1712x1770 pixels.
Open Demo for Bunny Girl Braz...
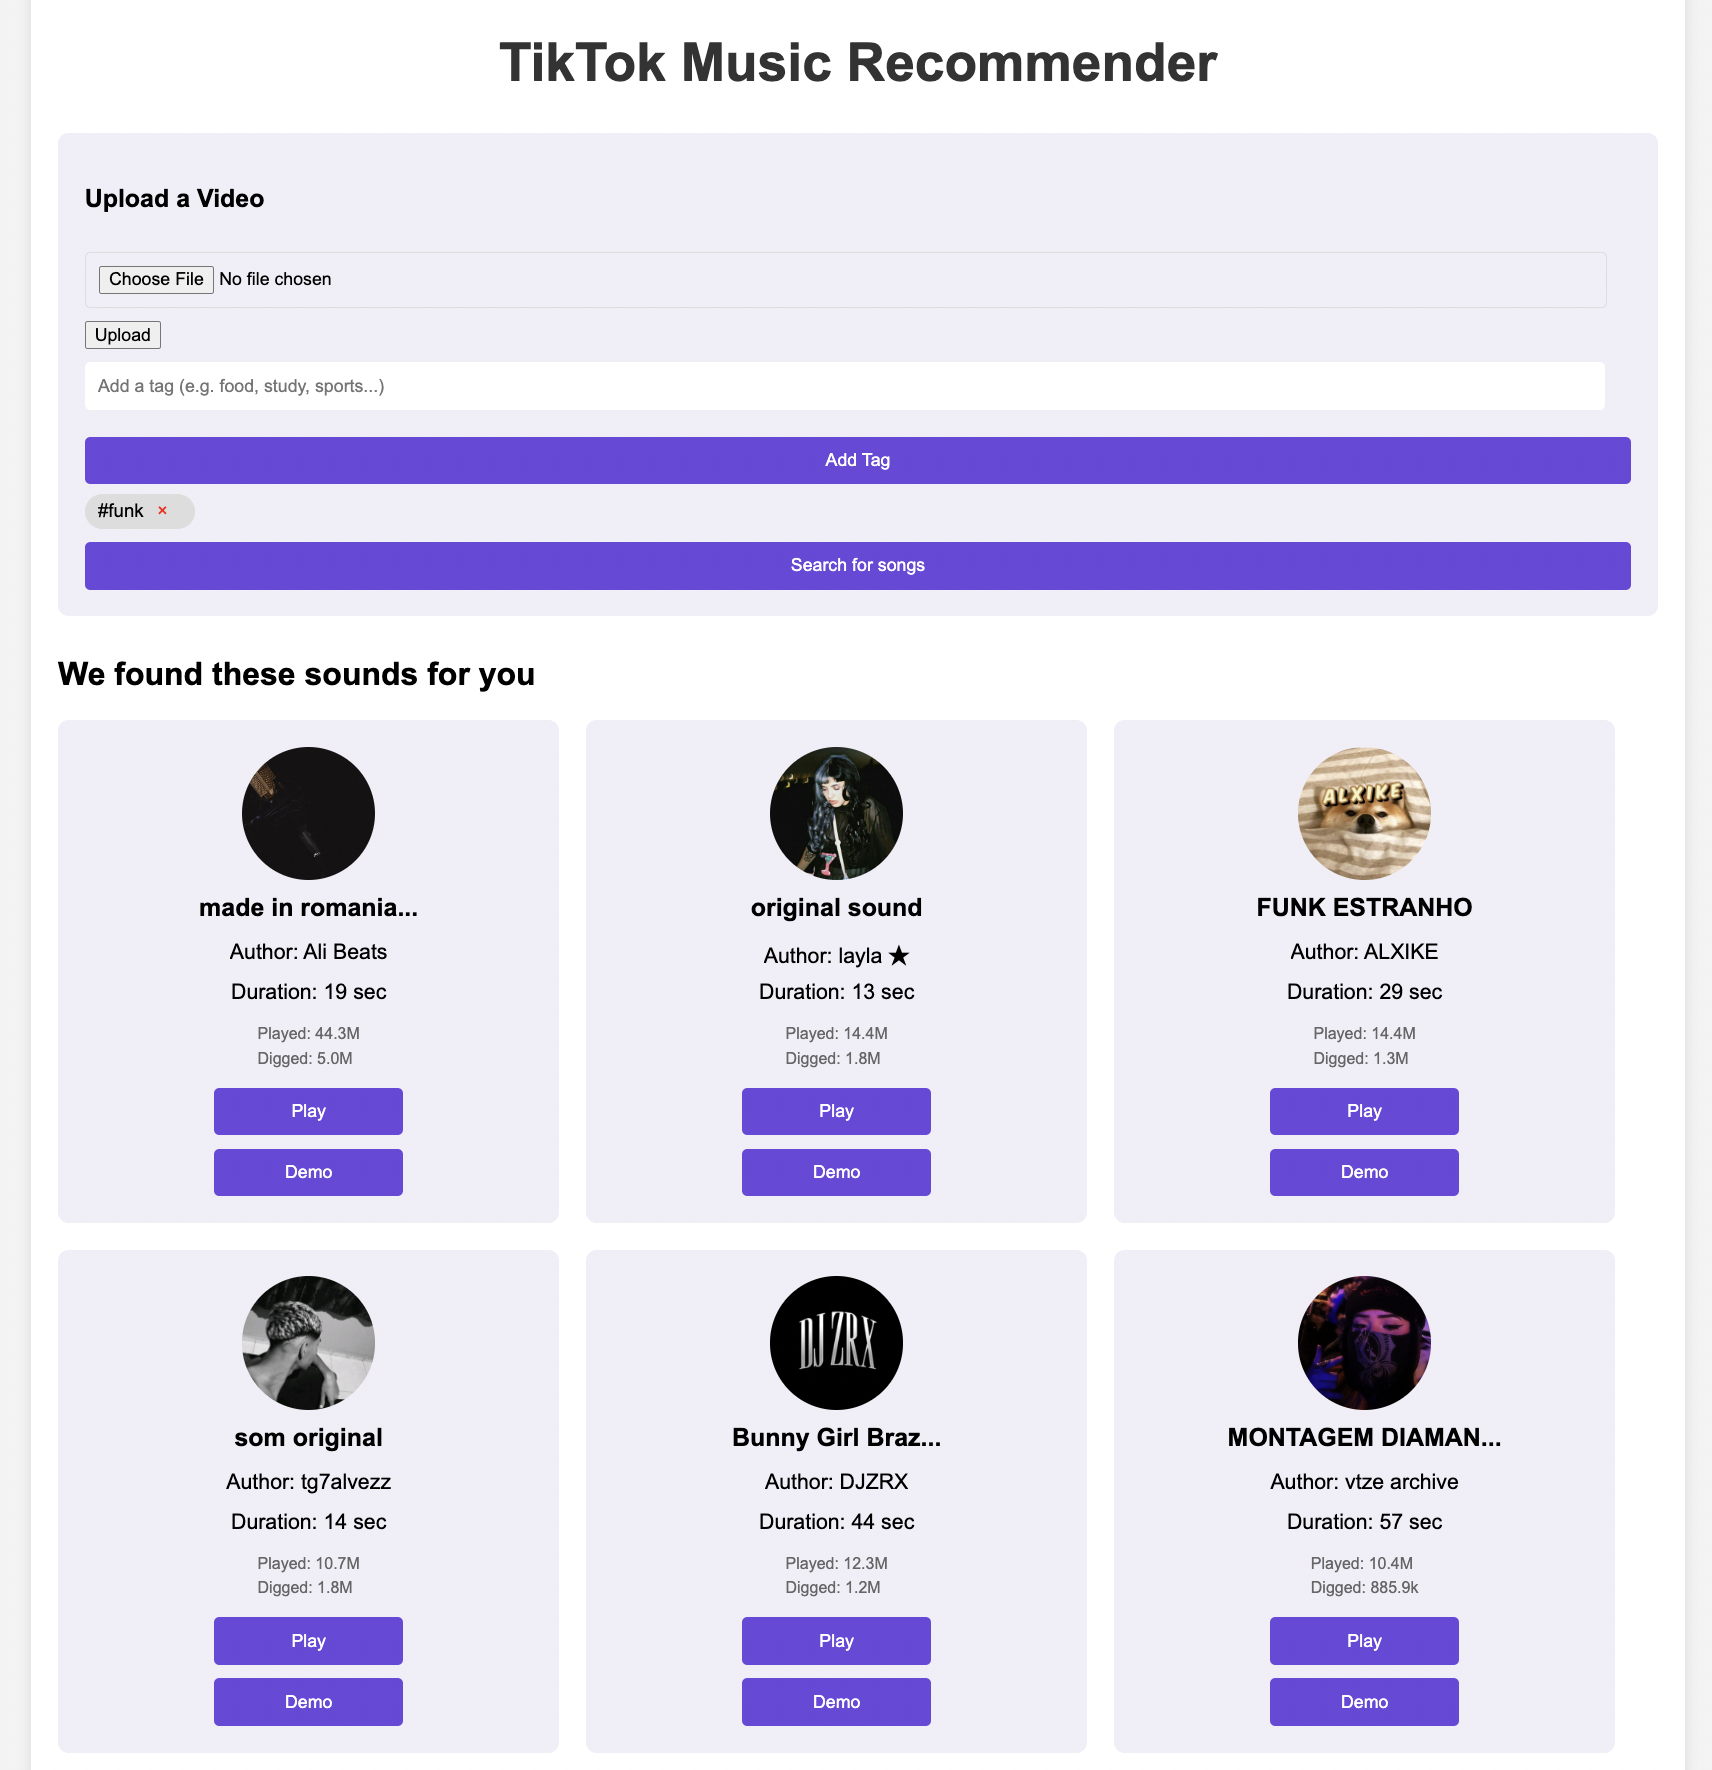click(x=836, y=1702)
